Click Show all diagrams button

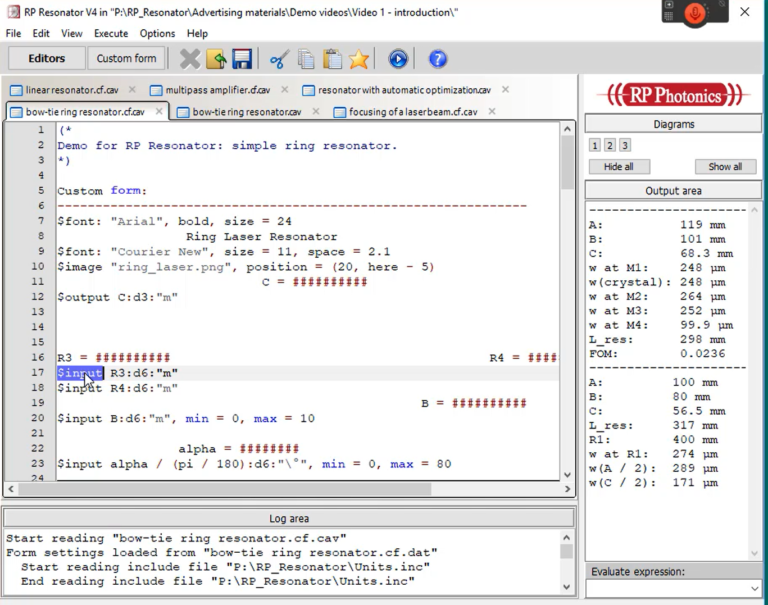725,167
